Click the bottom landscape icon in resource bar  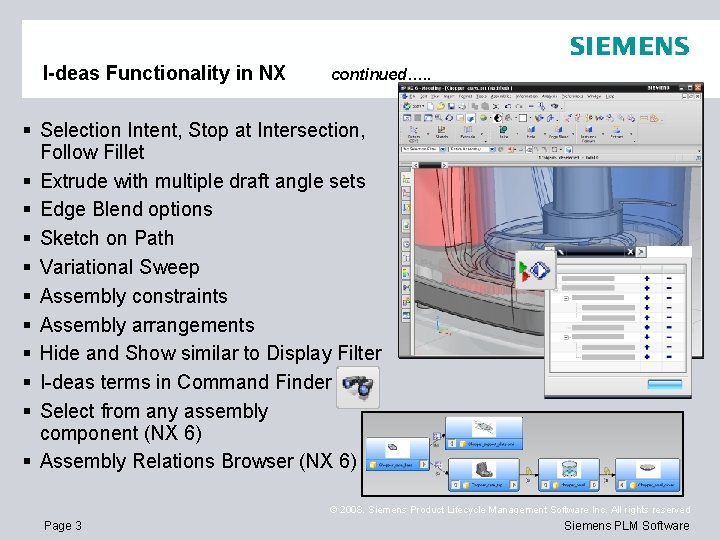click(406, 315)
